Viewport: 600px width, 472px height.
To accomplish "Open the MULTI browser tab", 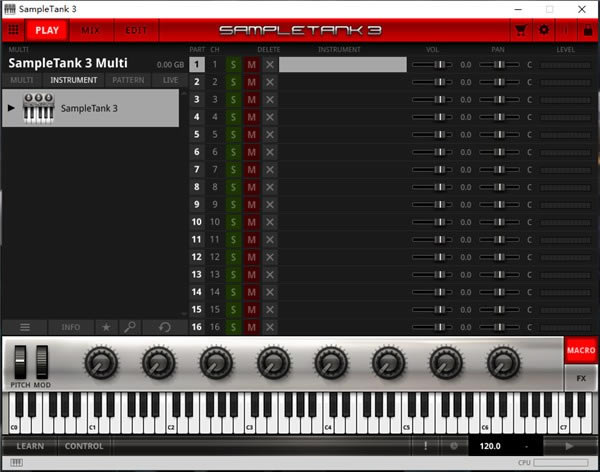I will click(x=21, y=80).
